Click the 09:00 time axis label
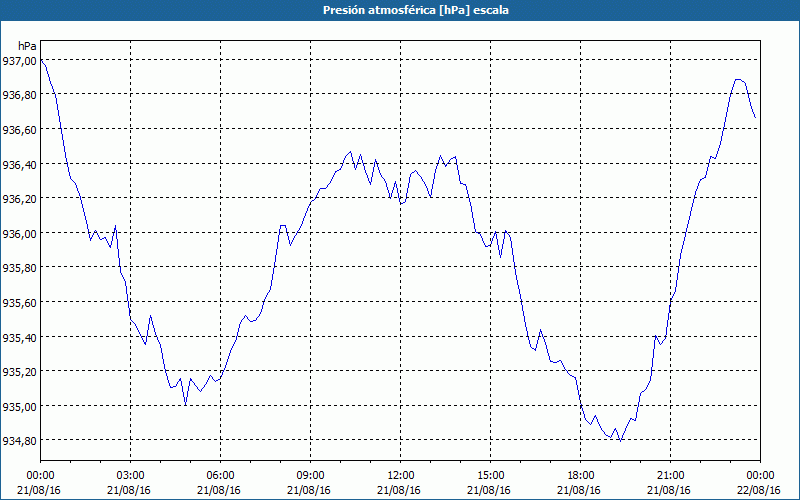Screen dimensions: 800x500 point(310,476)
